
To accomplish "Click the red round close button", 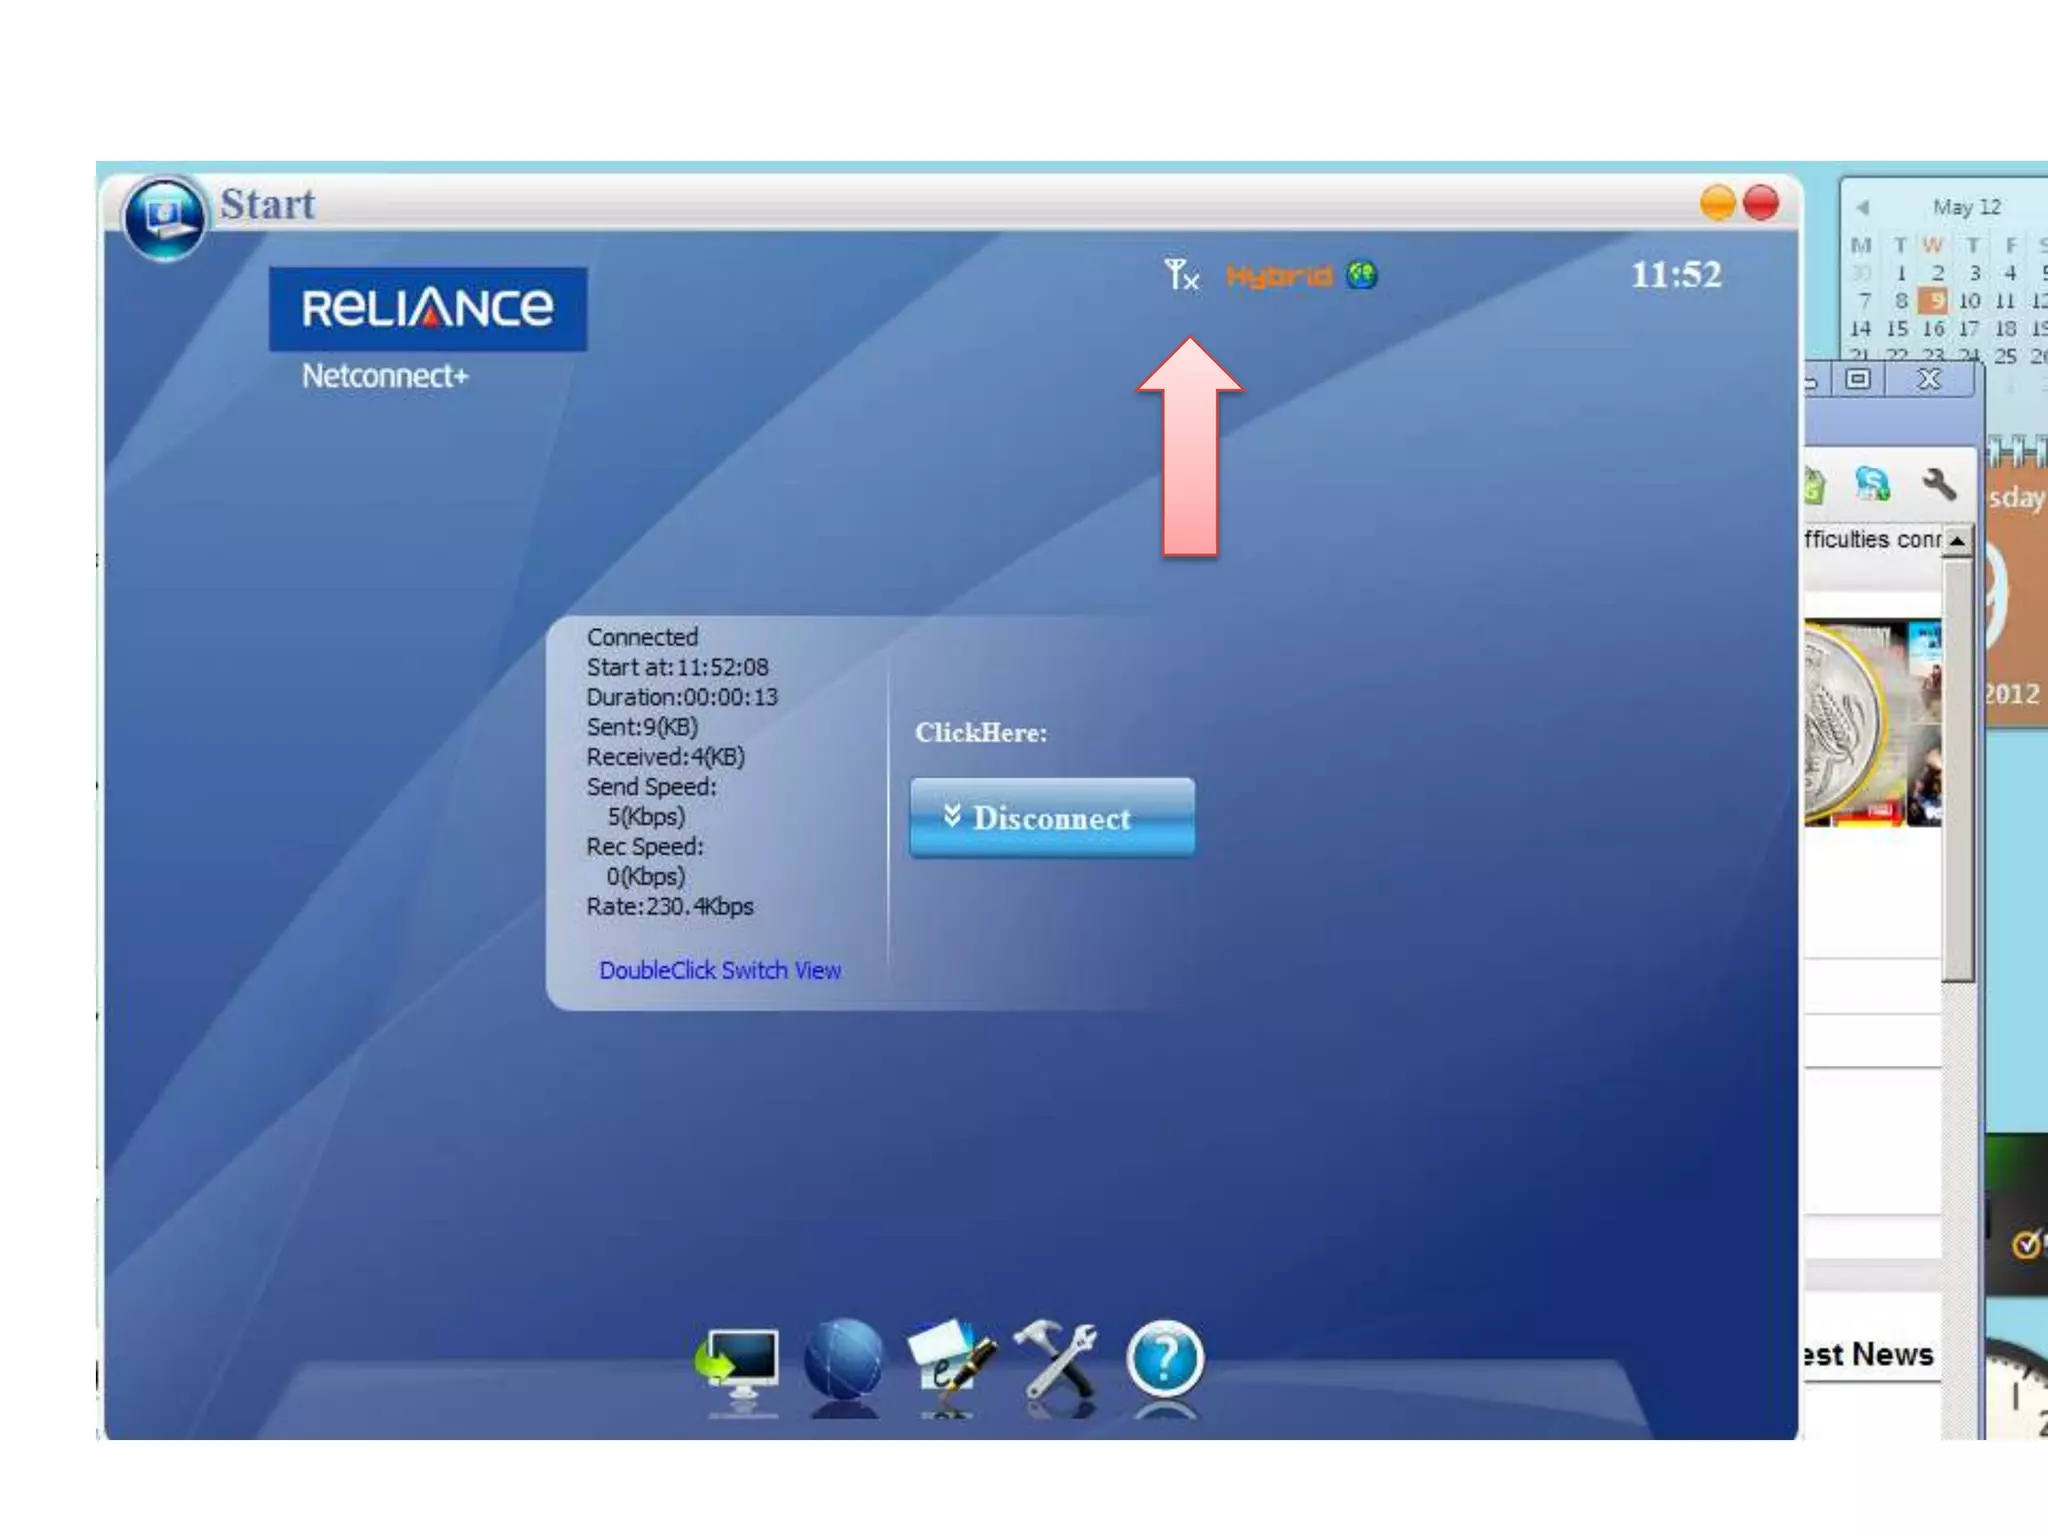I will (x=1761, y=203).
